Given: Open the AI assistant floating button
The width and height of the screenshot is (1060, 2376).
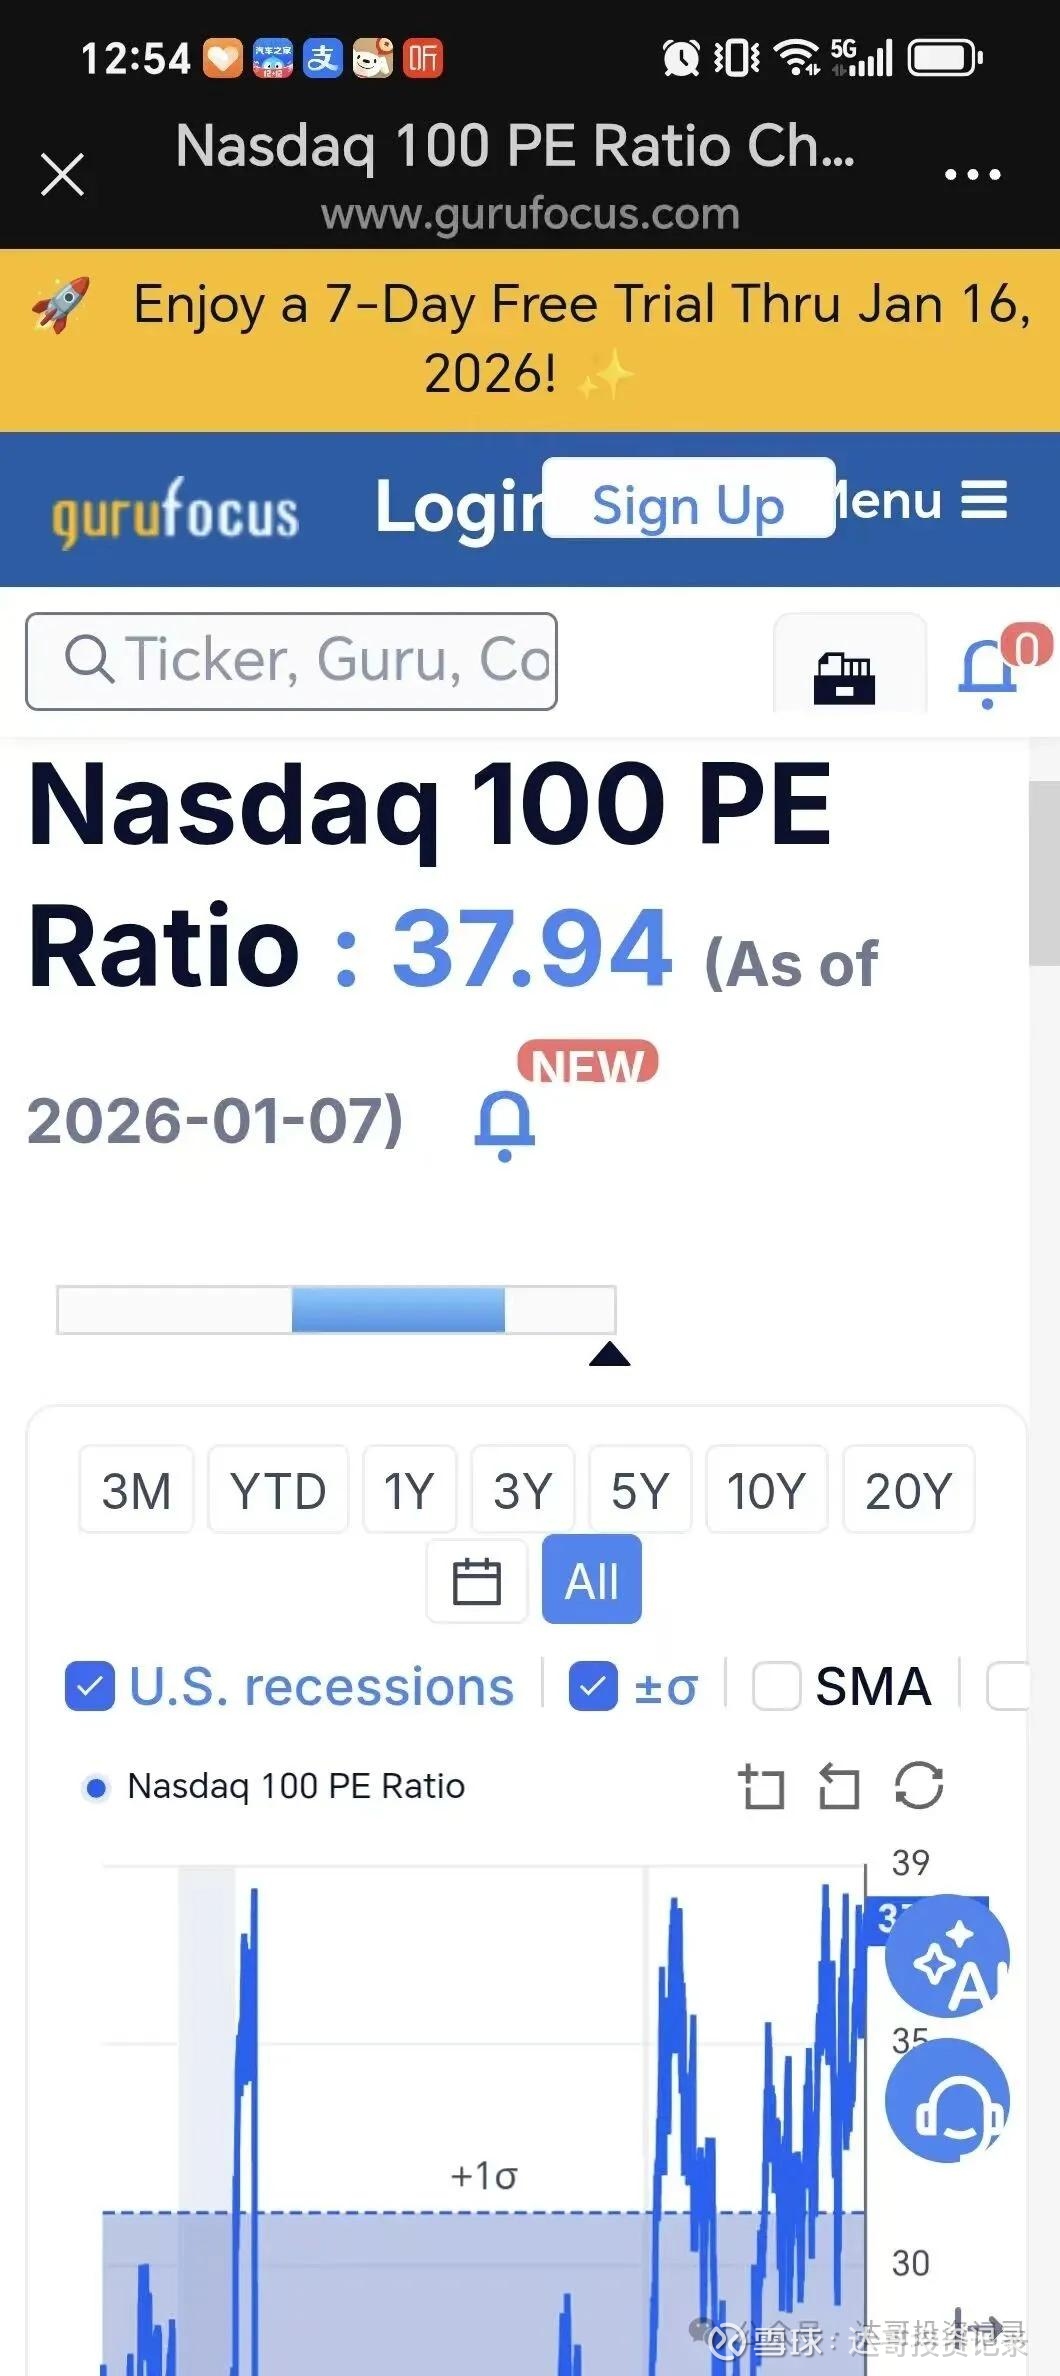Looking at the screenshot, I should pyautogui.click(x=947, y=1956).
